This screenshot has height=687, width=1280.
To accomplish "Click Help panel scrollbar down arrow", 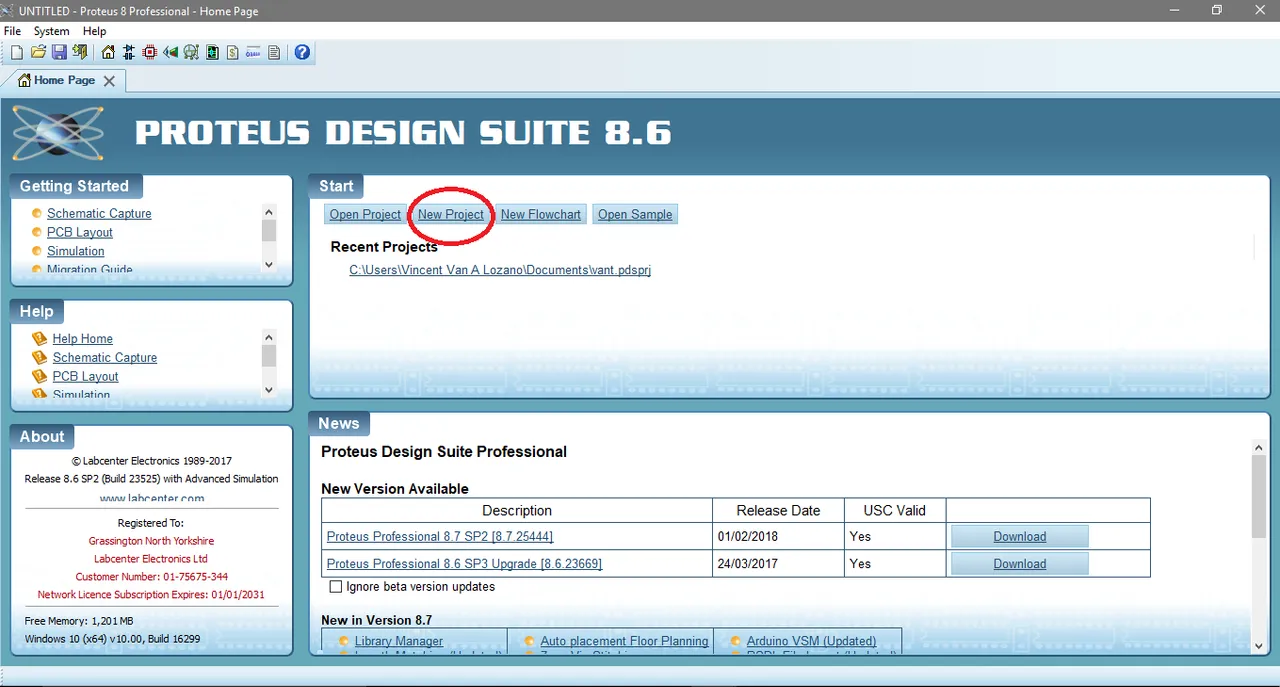I will point(268,389).
